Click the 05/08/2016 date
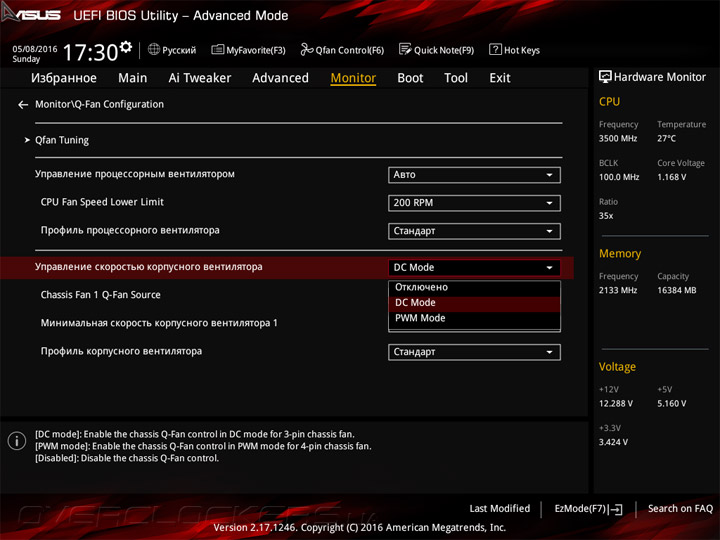 coord(34,49)
